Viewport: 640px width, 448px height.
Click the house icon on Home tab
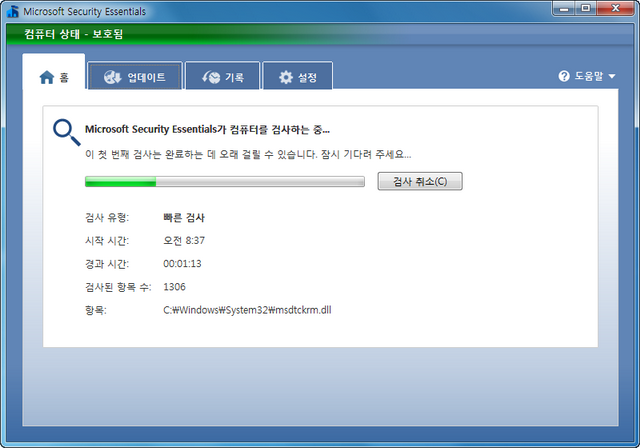click(47, 77)
